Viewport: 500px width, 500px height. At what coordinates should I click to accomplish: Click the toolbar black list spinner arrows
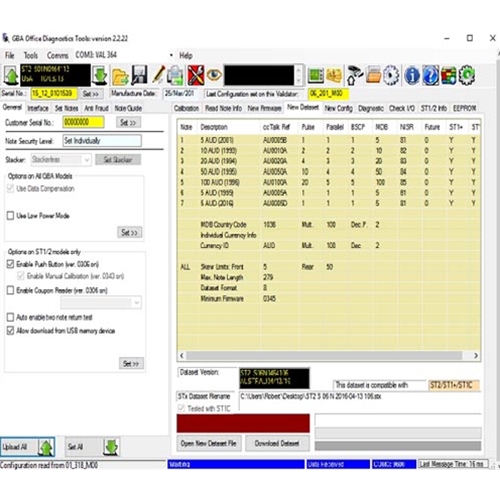point(299,75)
